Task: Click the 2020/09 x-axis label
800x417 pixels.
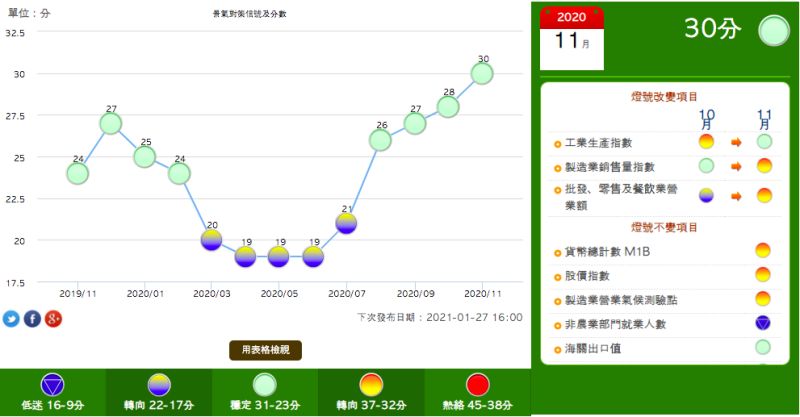Action: (415, 293)
